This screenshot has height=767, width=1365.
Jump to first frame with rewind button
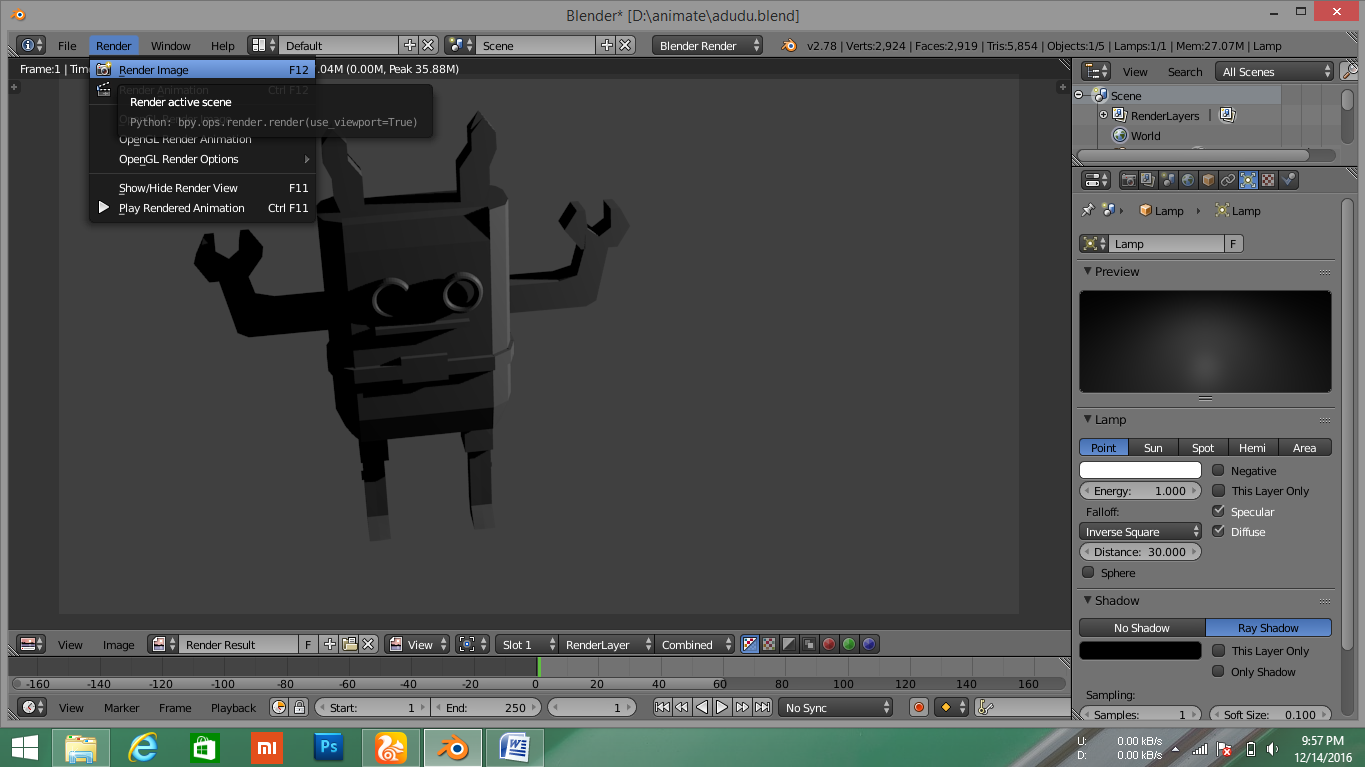(662, 707)
